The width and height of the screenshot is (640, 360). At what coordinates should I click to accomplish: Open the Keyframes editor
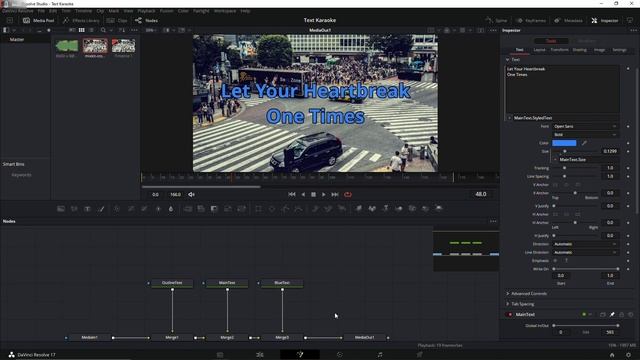[x=531, y=20]
